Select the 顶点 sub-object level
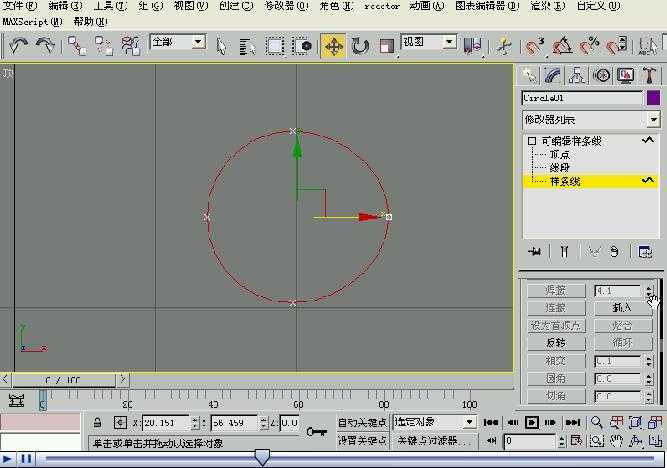667x468 pixels. pos(559,154)
